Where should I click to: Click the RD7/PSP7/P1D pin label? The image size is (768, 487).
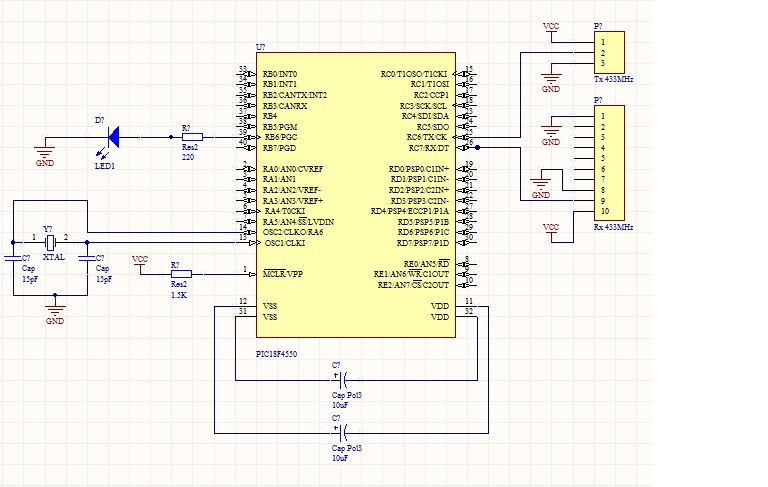click(x=422, y=243)
